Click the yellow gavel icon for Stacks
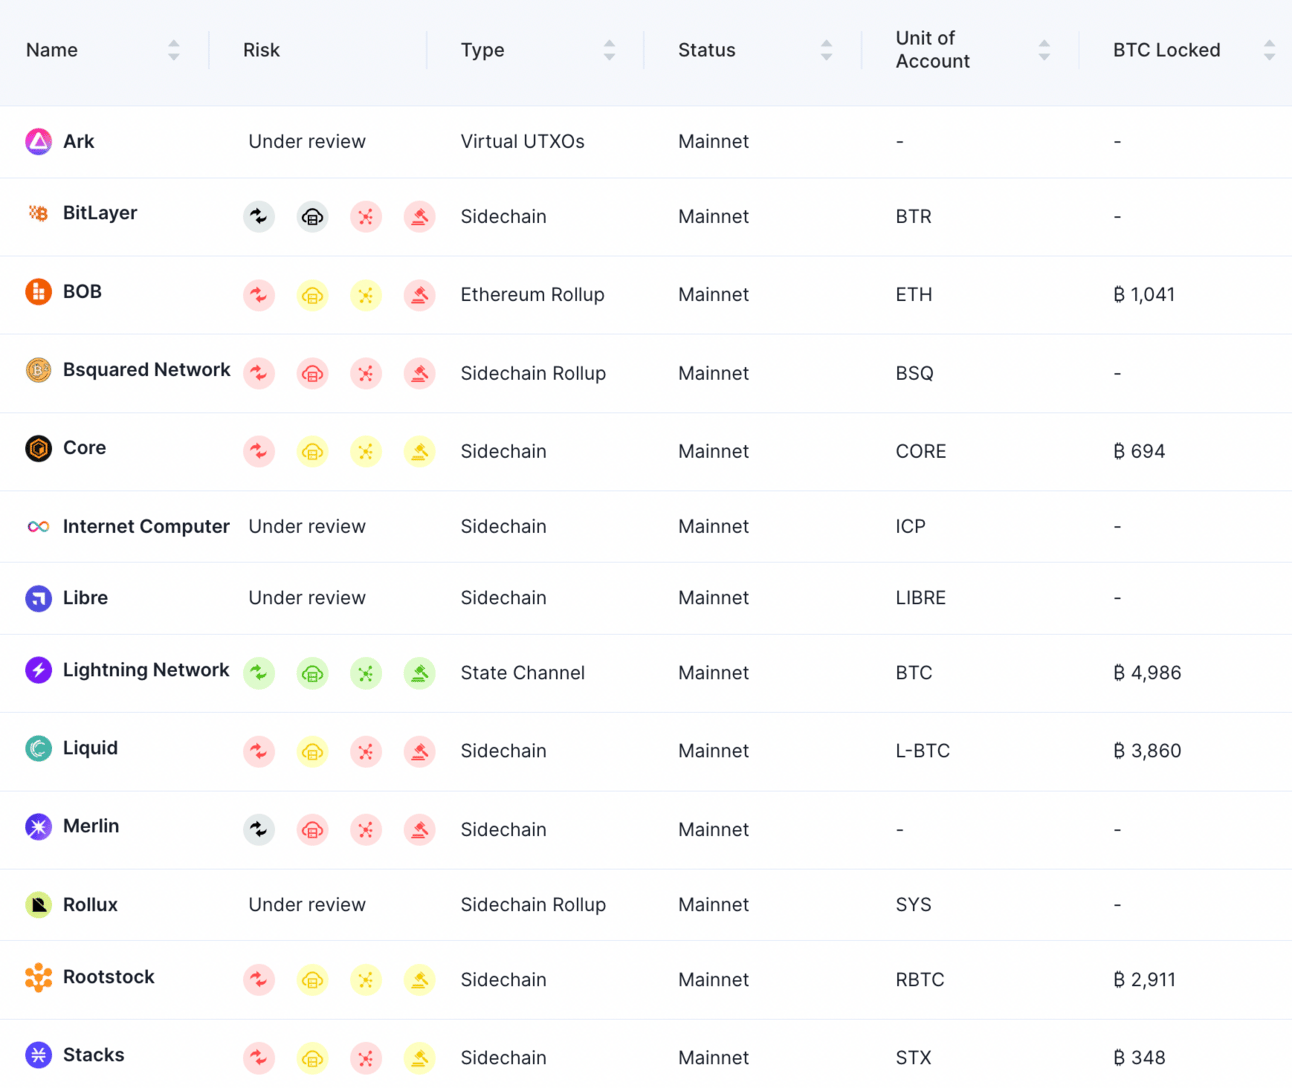This screenshot has height=1088, width=1292. point(419,1058)
